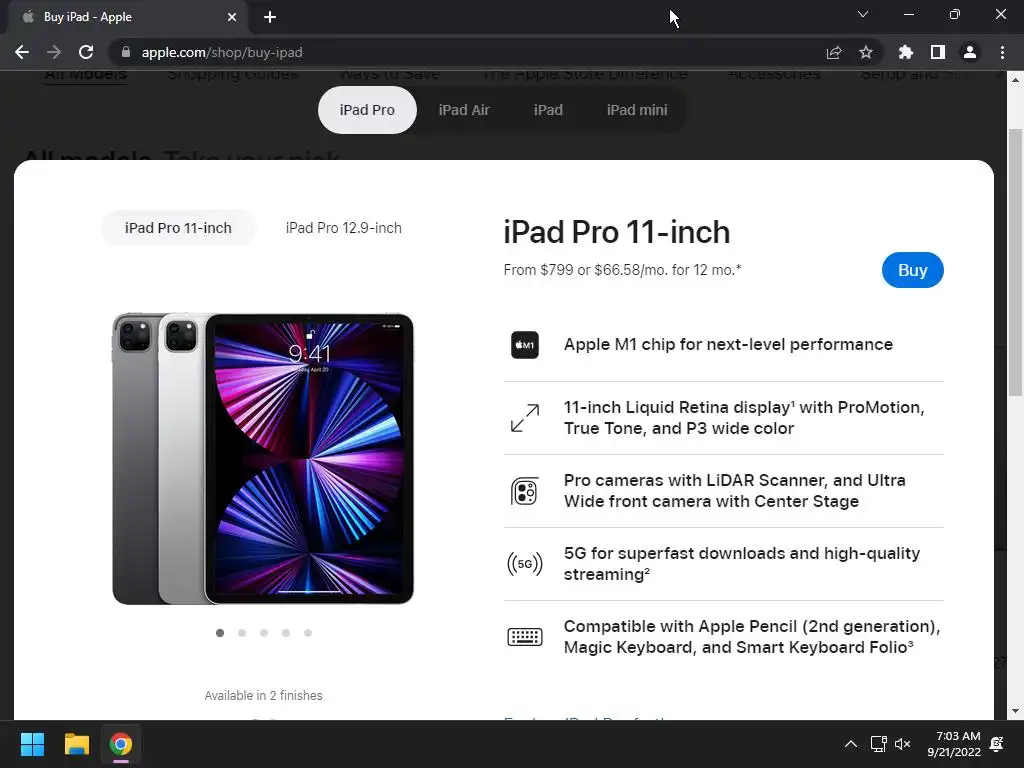Click Apple M1 chip icon
Viewport: 1024px width, 768px height.
point(524,345)
